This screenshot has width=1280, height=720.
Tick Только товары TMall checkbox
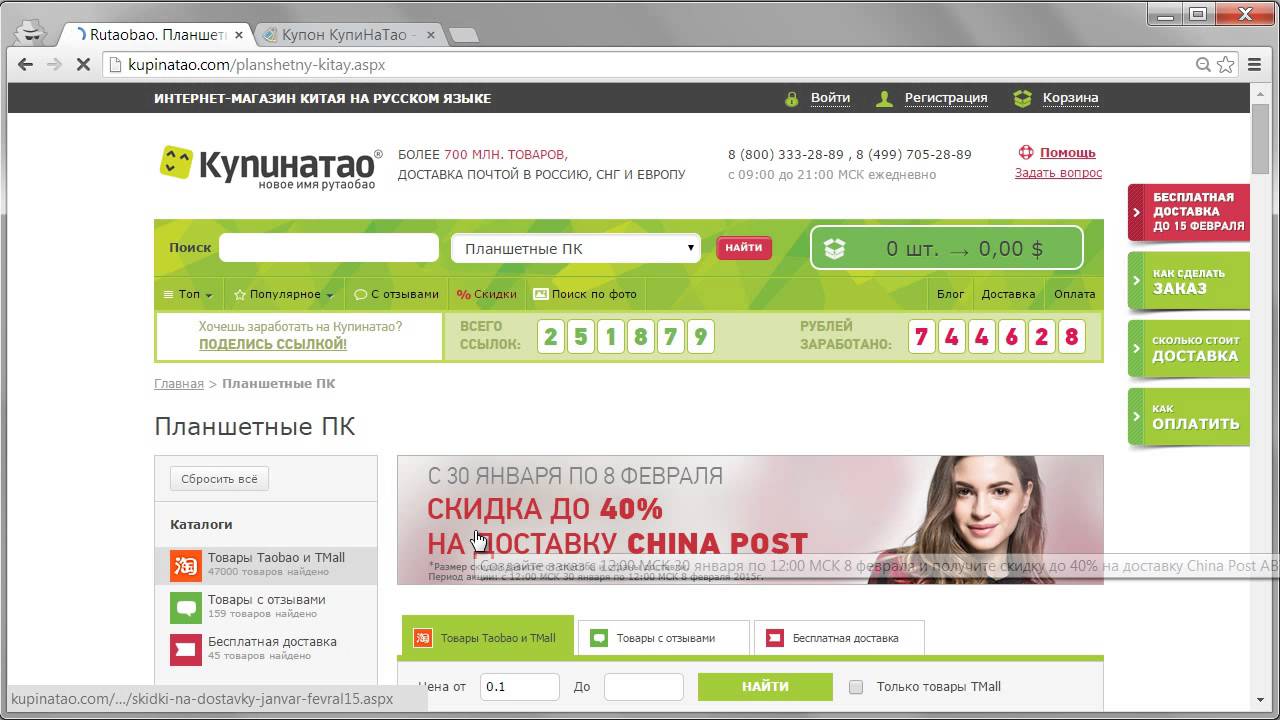click(x=856, y=687)
